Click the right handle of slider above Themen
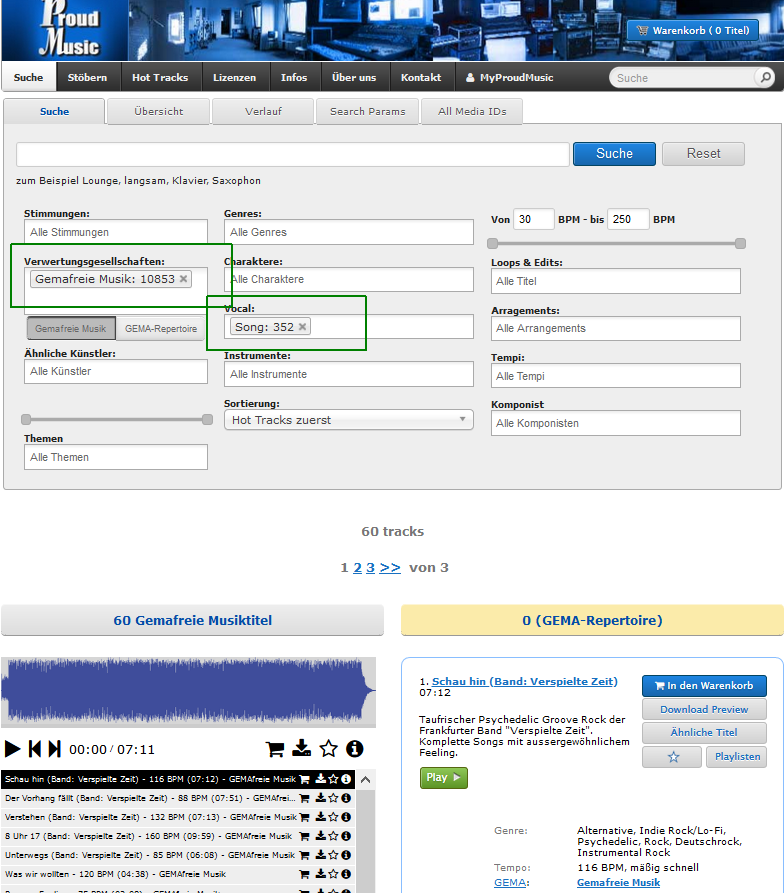 click(x=207, y=420)
